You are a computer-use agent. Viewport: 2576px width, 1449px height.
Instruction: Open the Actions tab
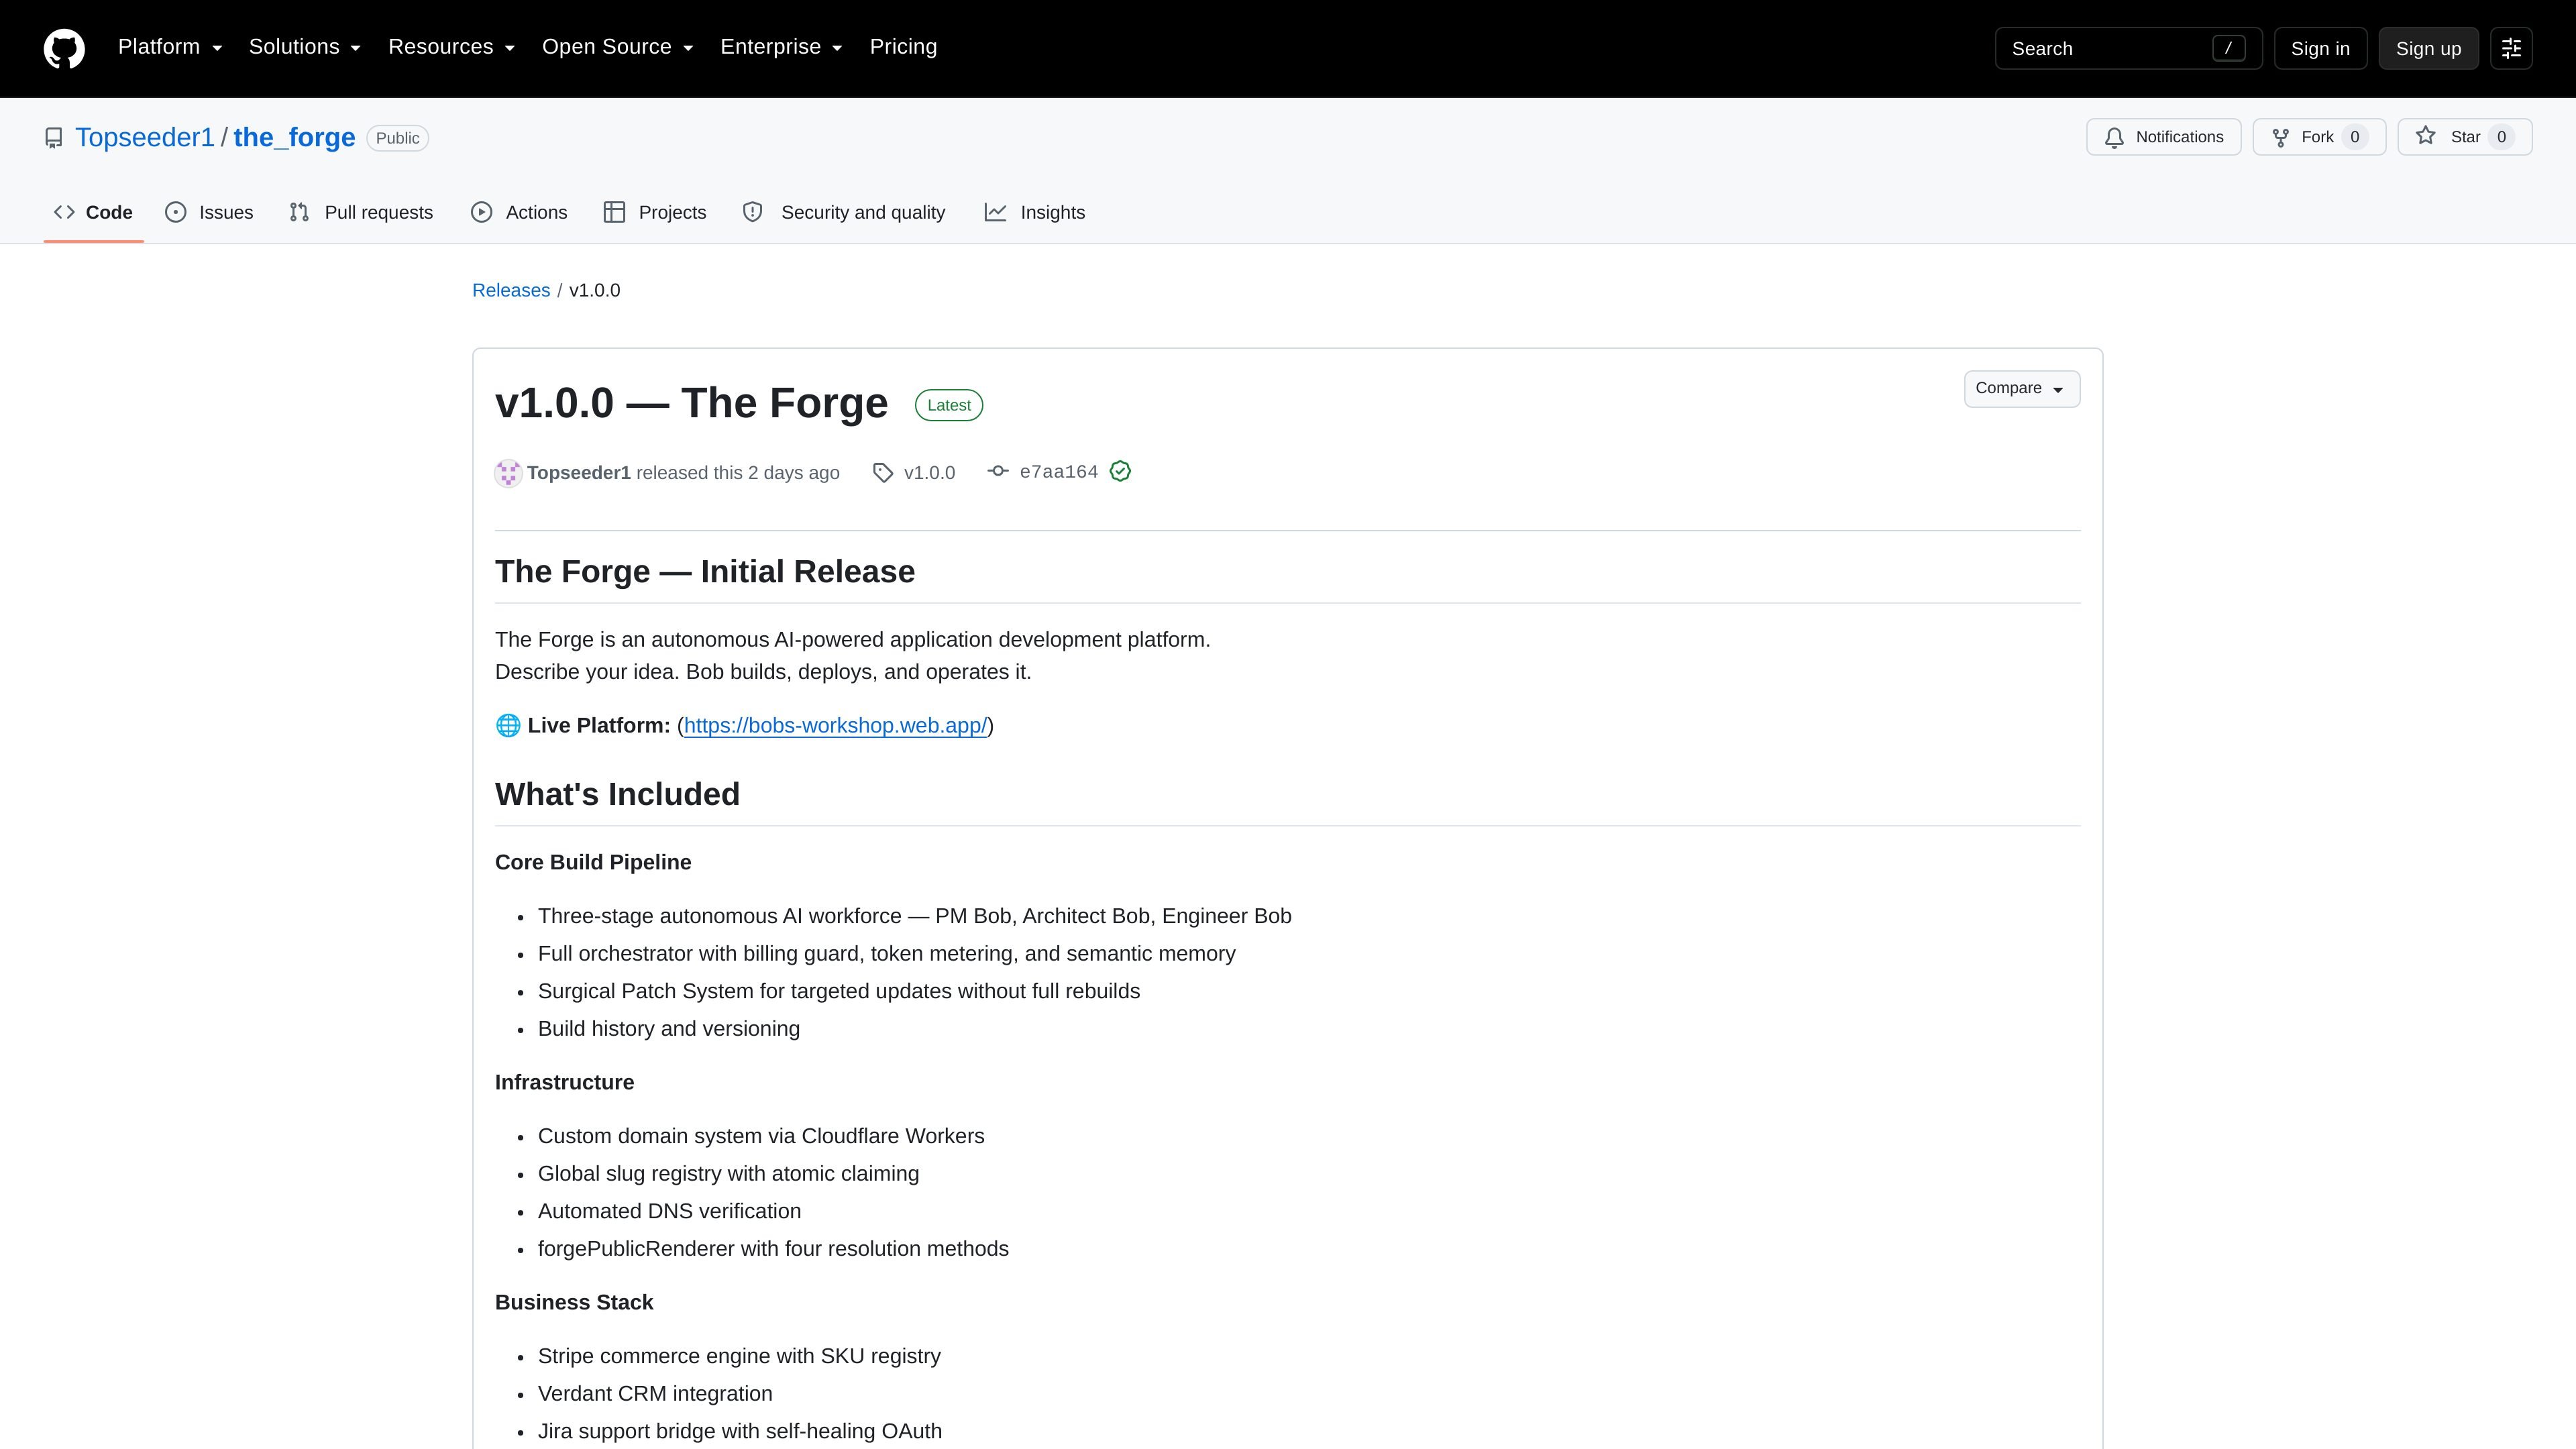click(x=519, y=212)
